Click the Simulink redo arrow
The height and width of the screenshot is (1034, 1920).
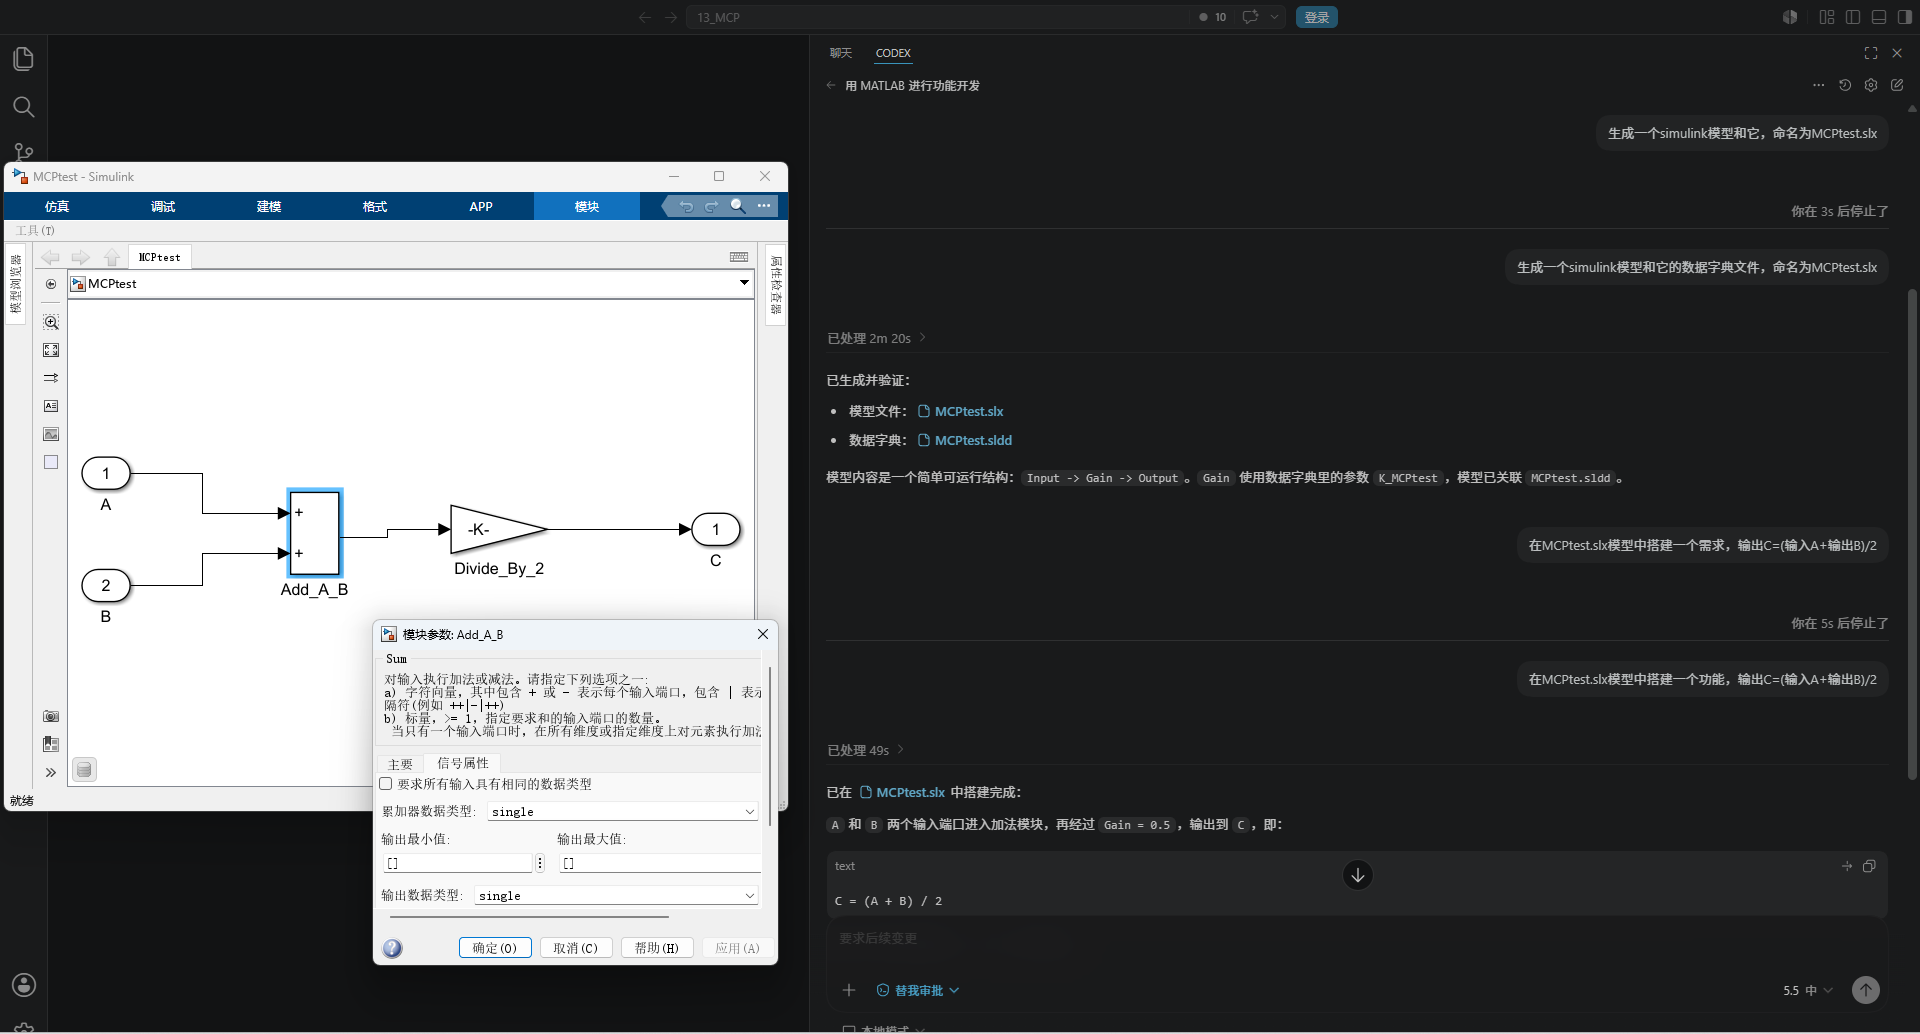pyautogui.click(x=712, y=206)
